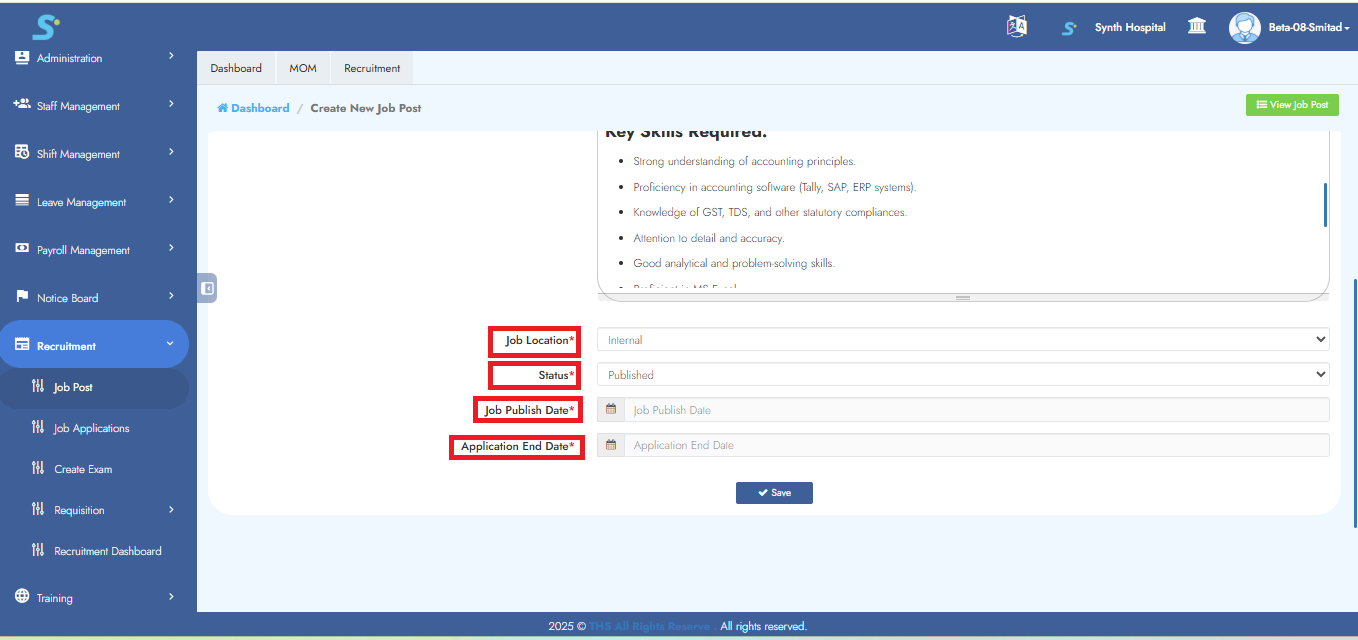Switch to the MOM tab

pyautogui.click(x=303, y=68)
